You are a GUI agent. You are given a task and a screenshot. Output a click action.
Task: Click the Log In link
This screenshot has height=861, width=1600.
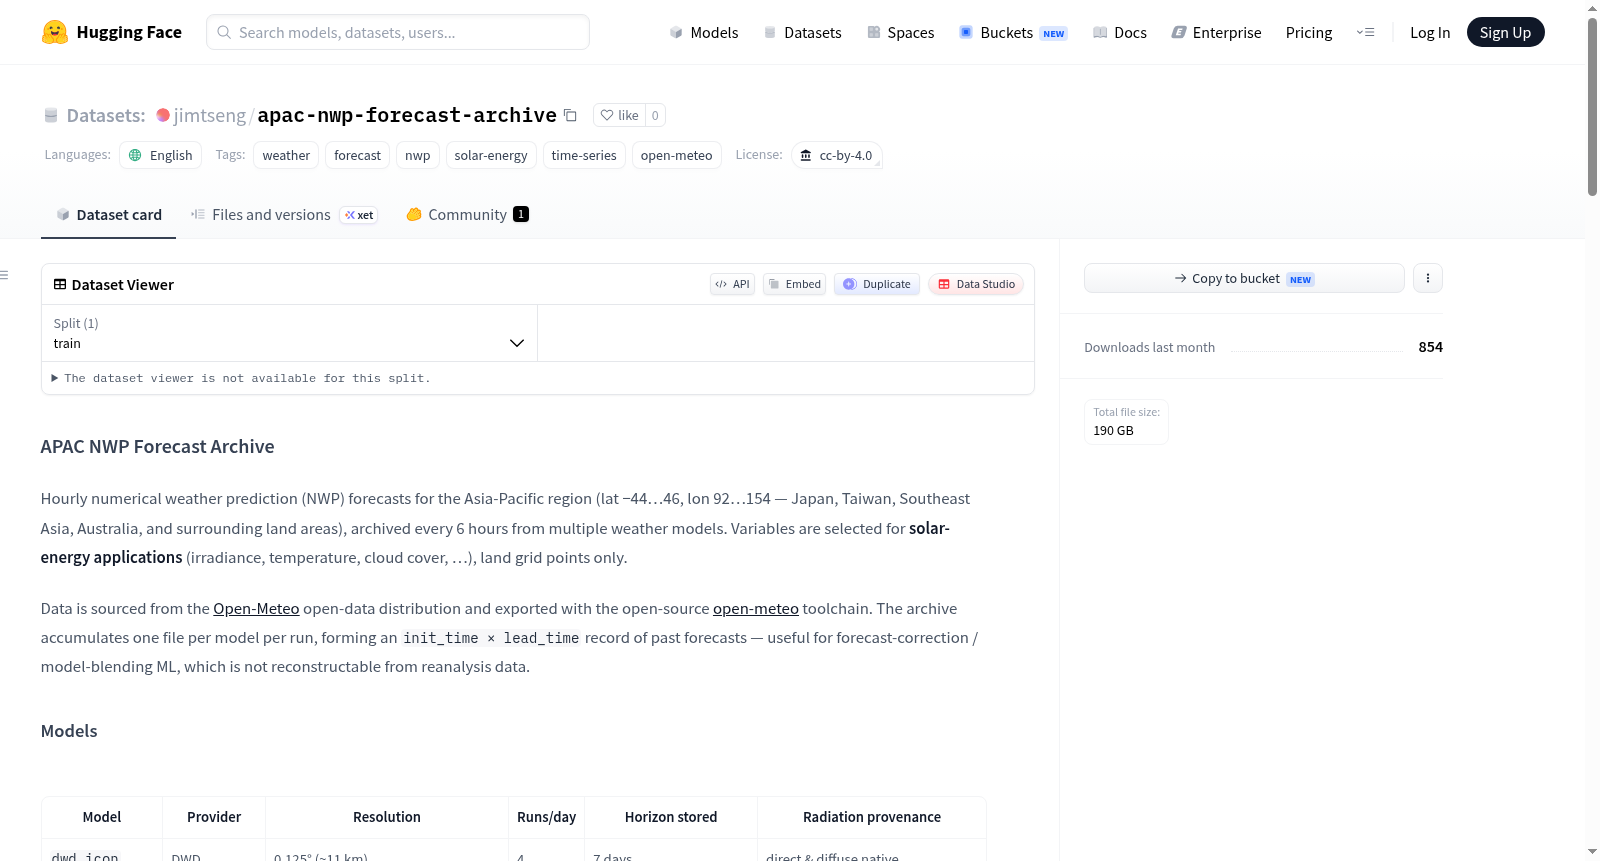[x=1430, y=32]
